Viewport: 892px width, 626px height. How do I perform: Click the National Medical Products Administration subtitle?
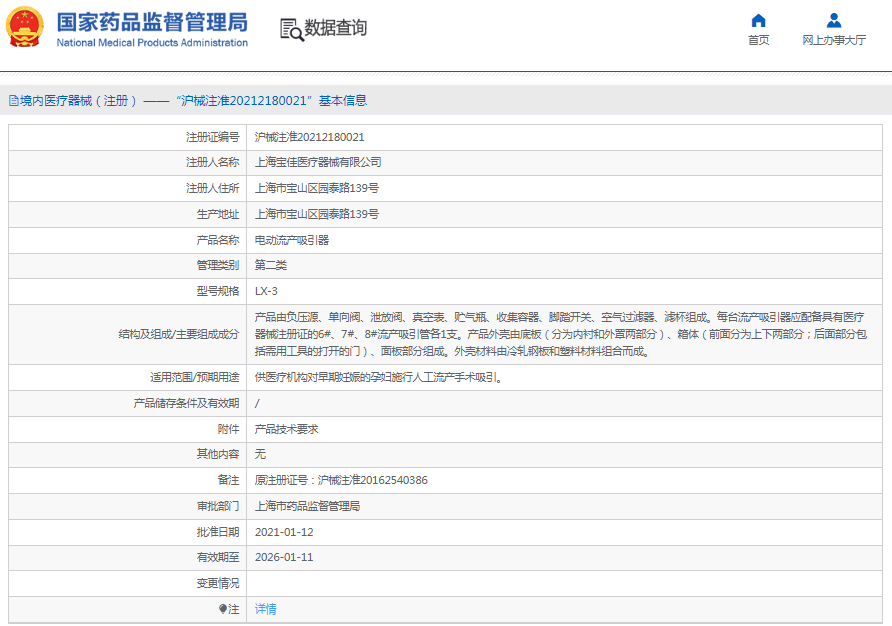(x=152, y=43)
